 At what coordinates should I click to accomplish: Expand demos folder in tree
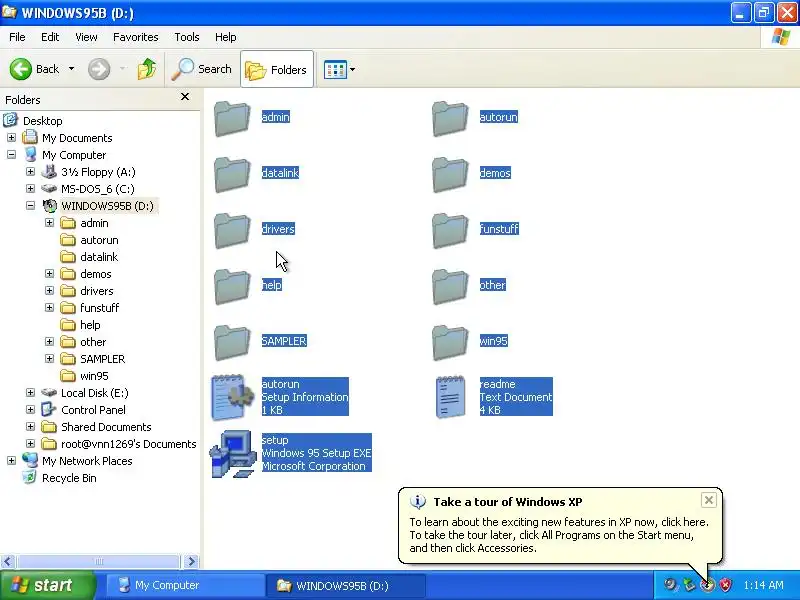click(49, 274)
